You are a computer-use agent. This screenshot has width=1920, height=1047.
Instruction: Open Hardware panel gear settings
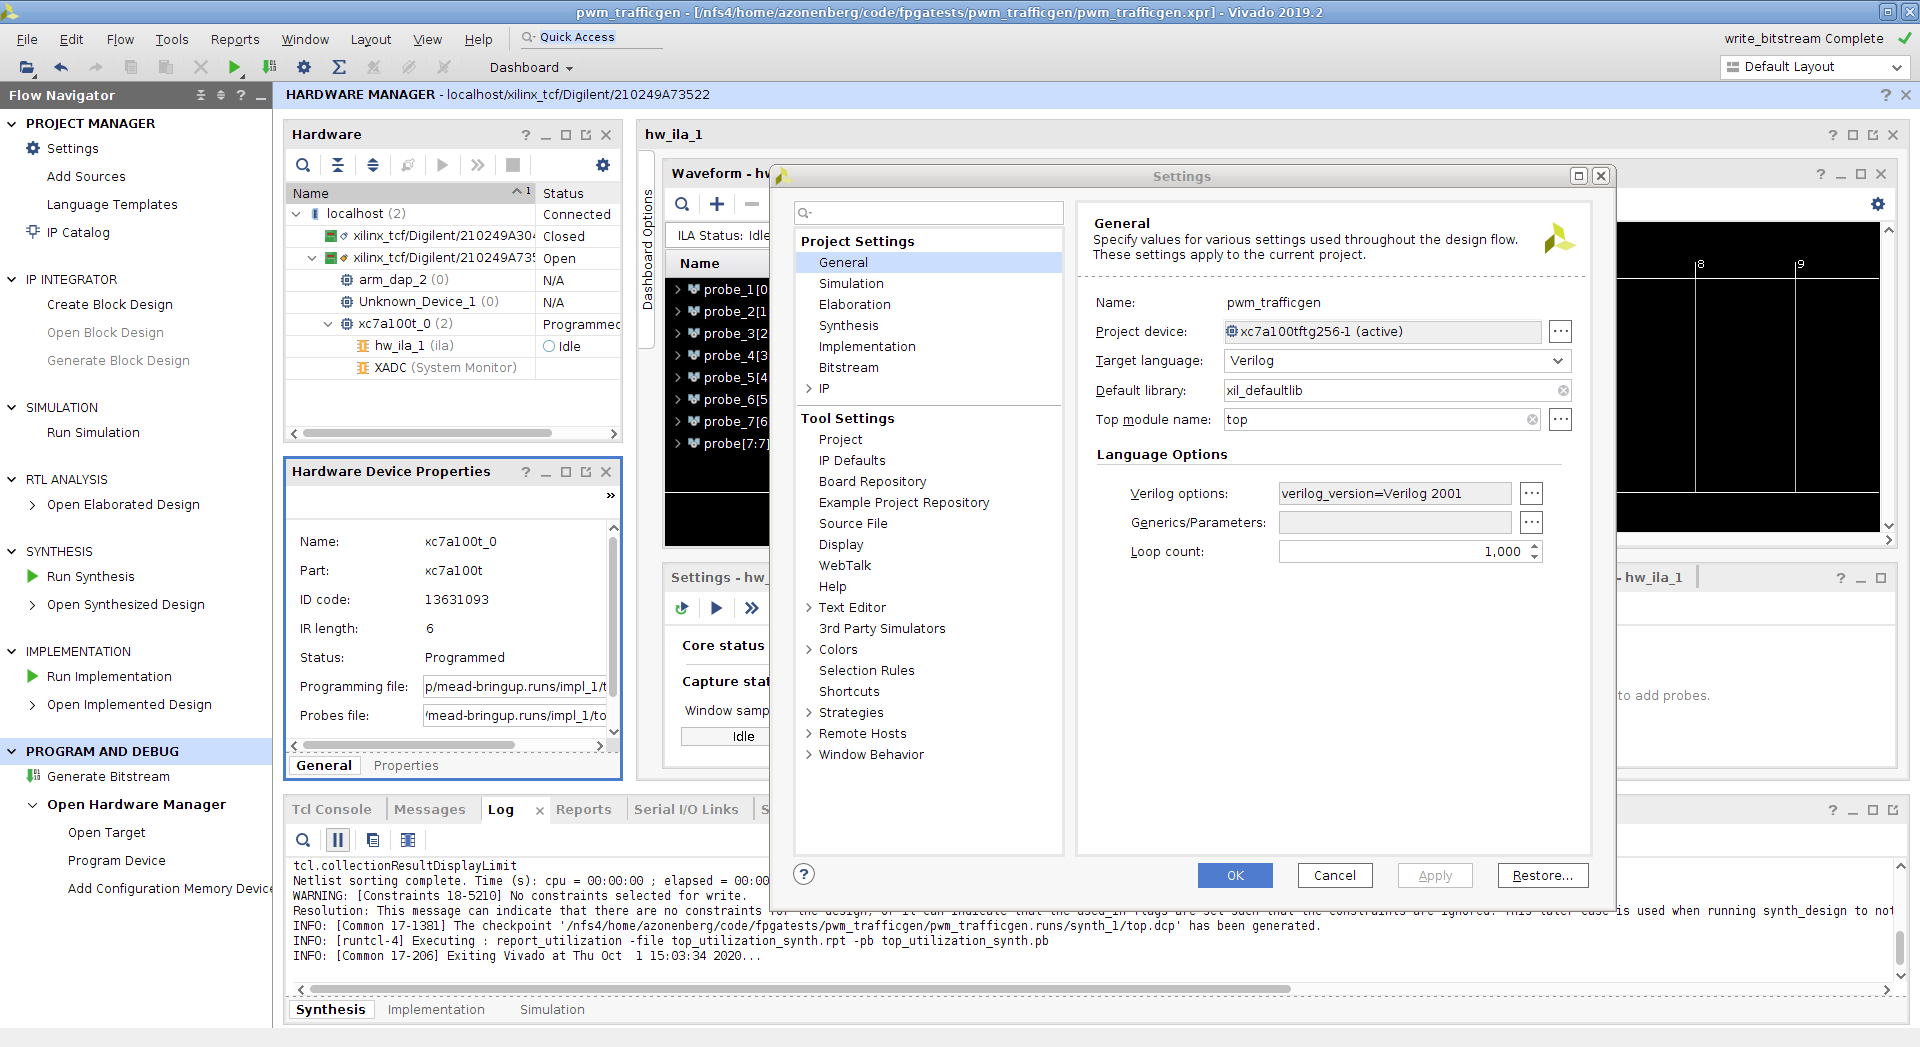[x=603, y=165]
